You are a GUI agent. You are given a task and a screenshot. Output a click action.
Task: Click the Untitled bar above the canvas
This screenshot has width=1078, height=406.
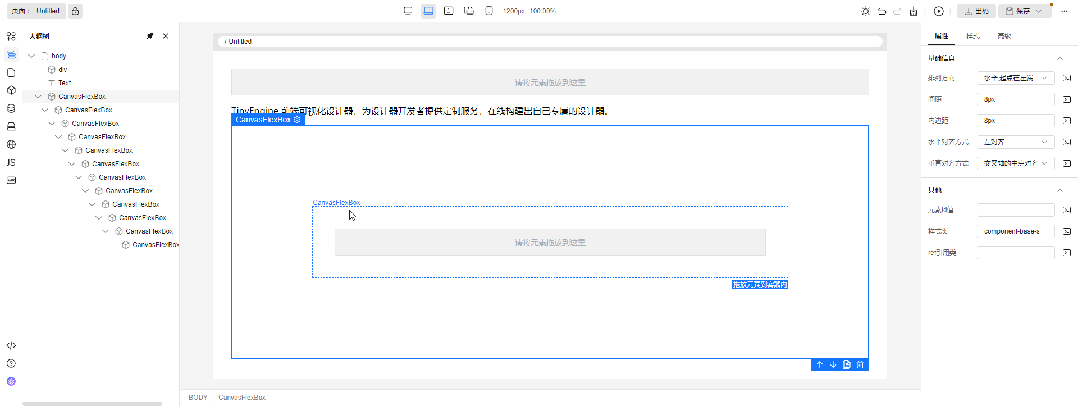550,41
